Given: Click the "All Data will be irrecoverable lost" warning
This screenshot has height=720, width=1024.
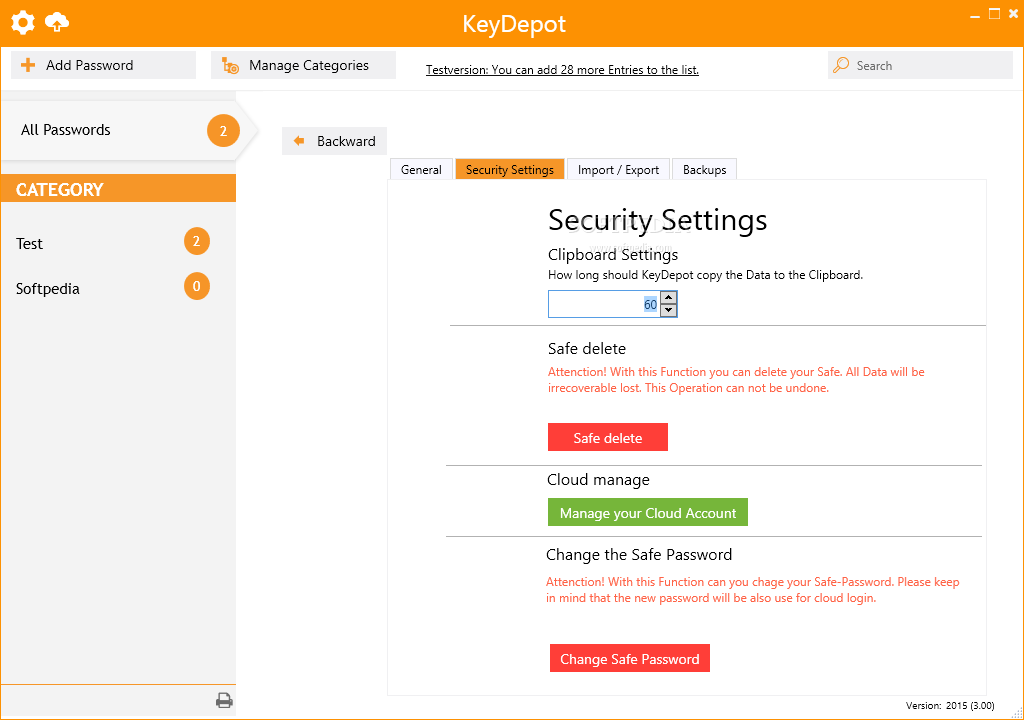Looking at the screenshot, I should (x=736, y=380).
